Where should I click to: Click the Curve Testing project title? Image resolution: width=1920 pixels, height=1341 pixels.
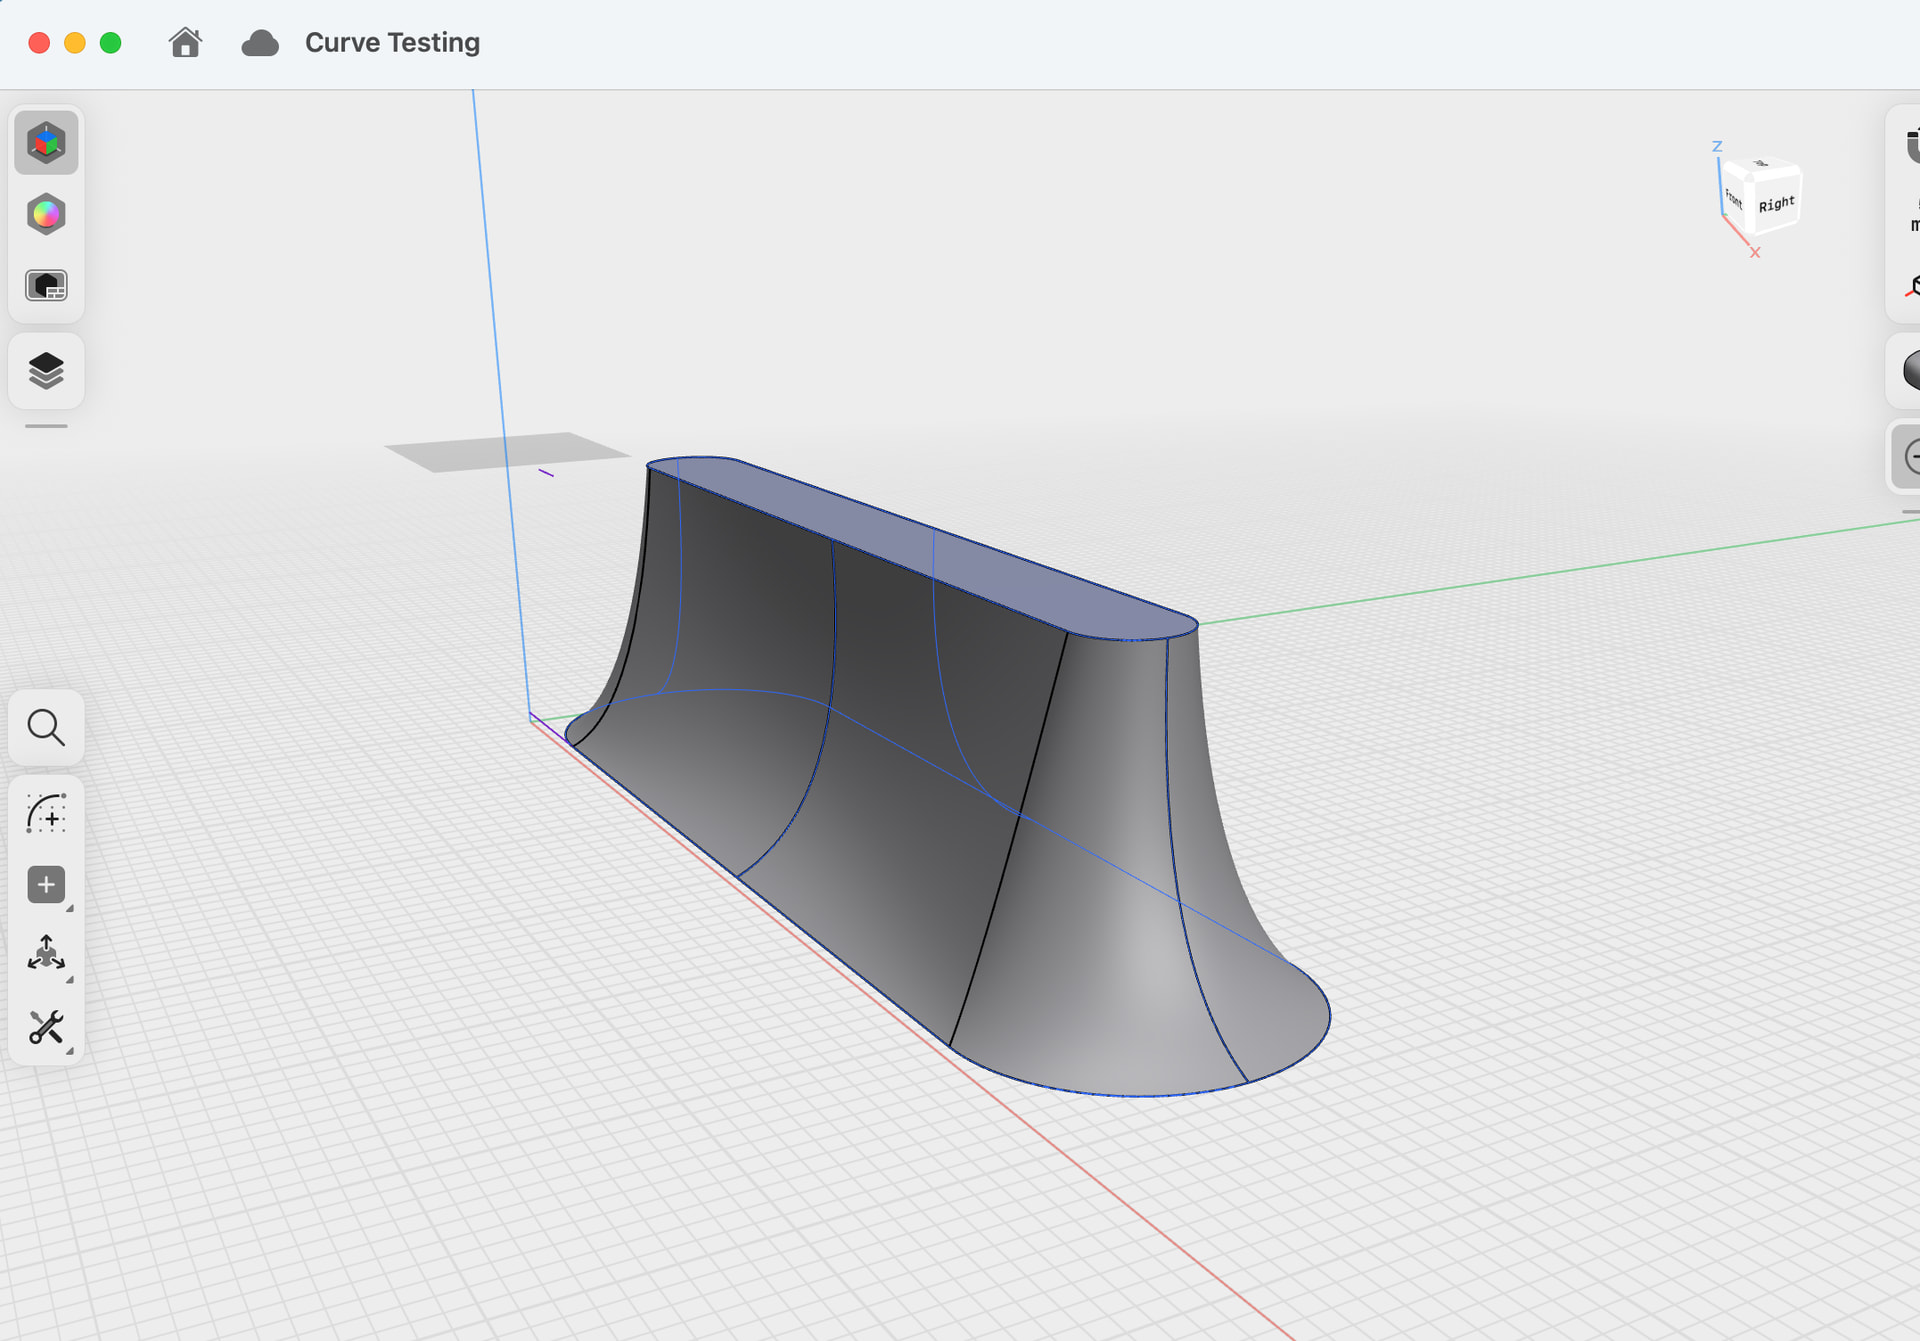(392, 43)
